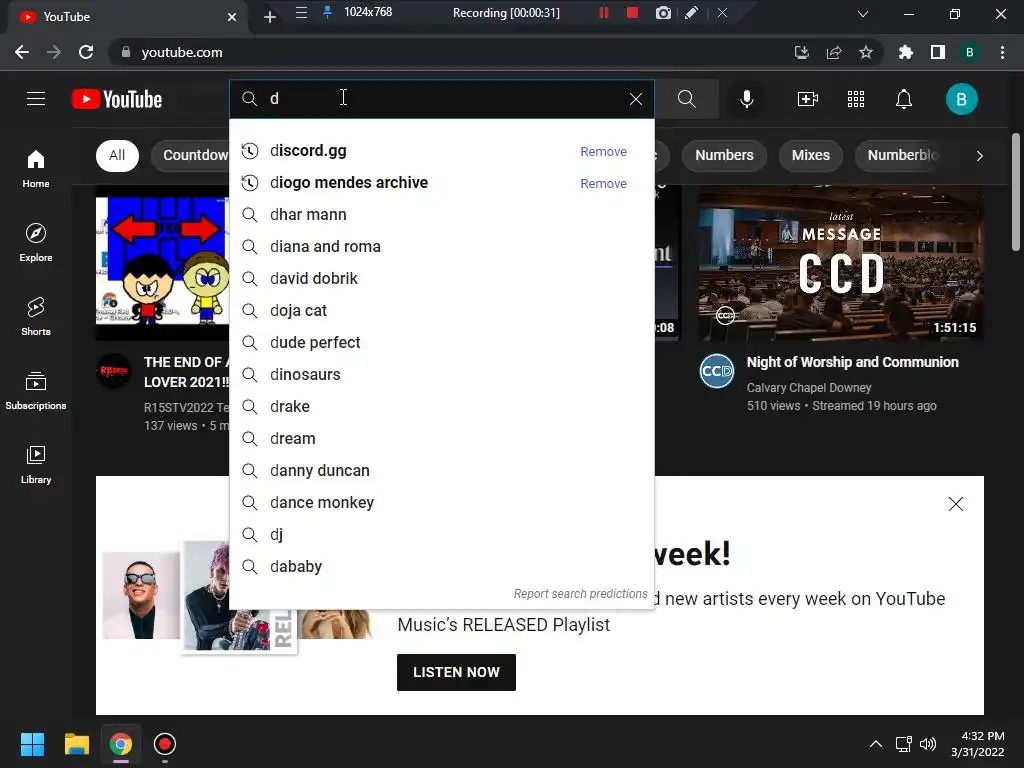The height and width of the screenshot is (768, 1024).
Task: Choose diana and roma suggestion
Action: (x=441, y=247)
